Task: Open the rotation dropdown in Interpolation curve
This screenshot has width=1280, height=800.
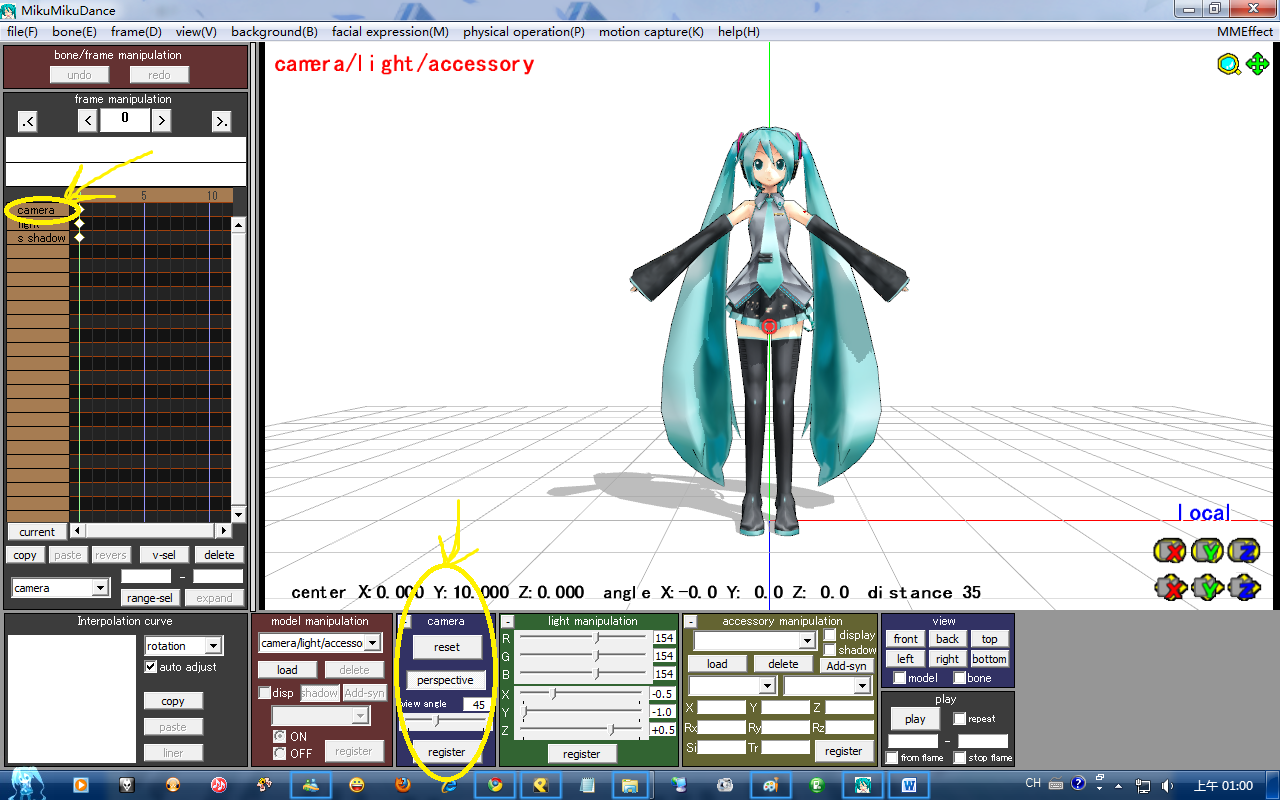Action: coord(183,646)
